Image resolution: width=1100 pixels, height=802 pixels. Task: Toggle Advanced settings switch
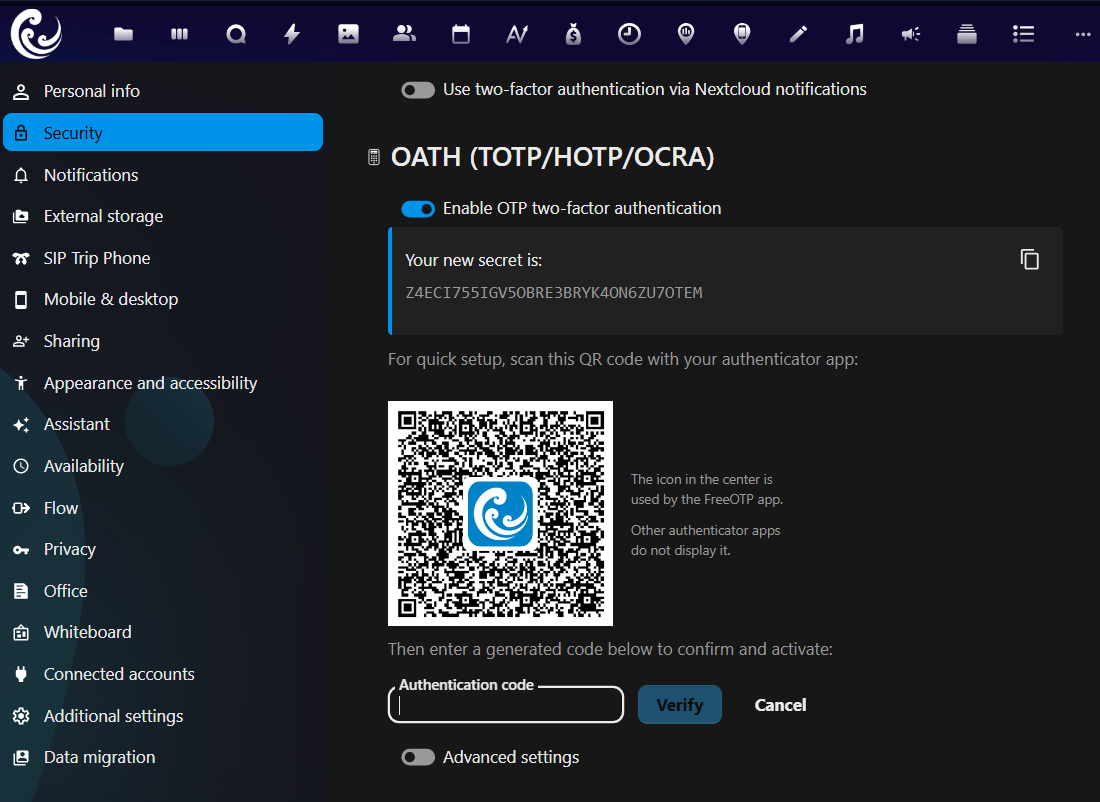(x=418, y=757)
